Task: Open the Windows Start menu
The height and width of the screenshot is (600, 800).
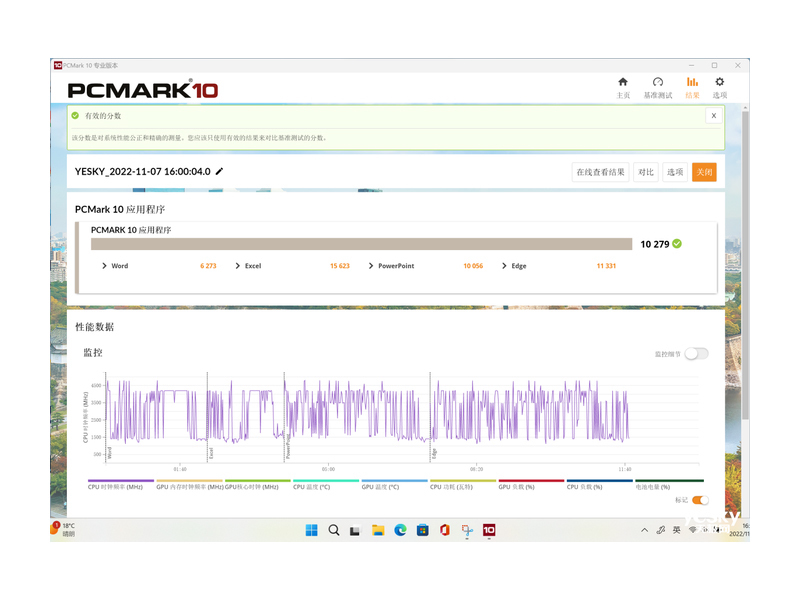Action: click(311, 531)
